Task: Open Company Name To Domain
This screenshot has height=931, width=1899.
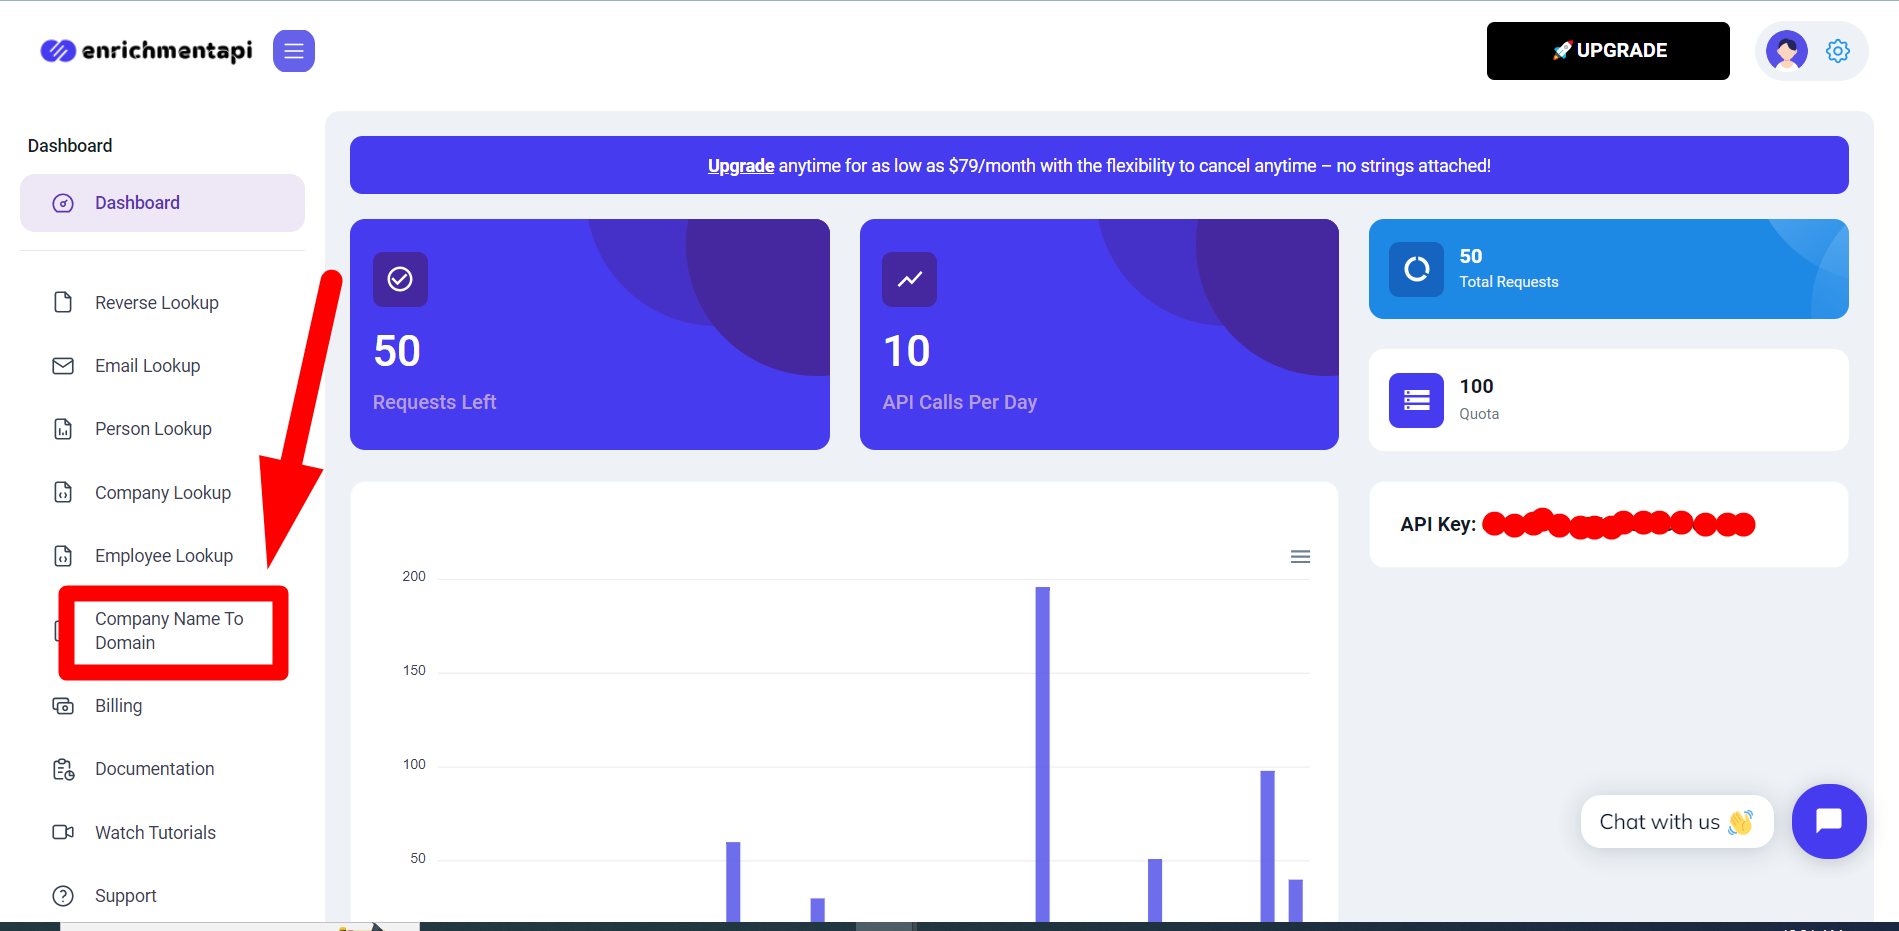Action: tap(168, 631)
